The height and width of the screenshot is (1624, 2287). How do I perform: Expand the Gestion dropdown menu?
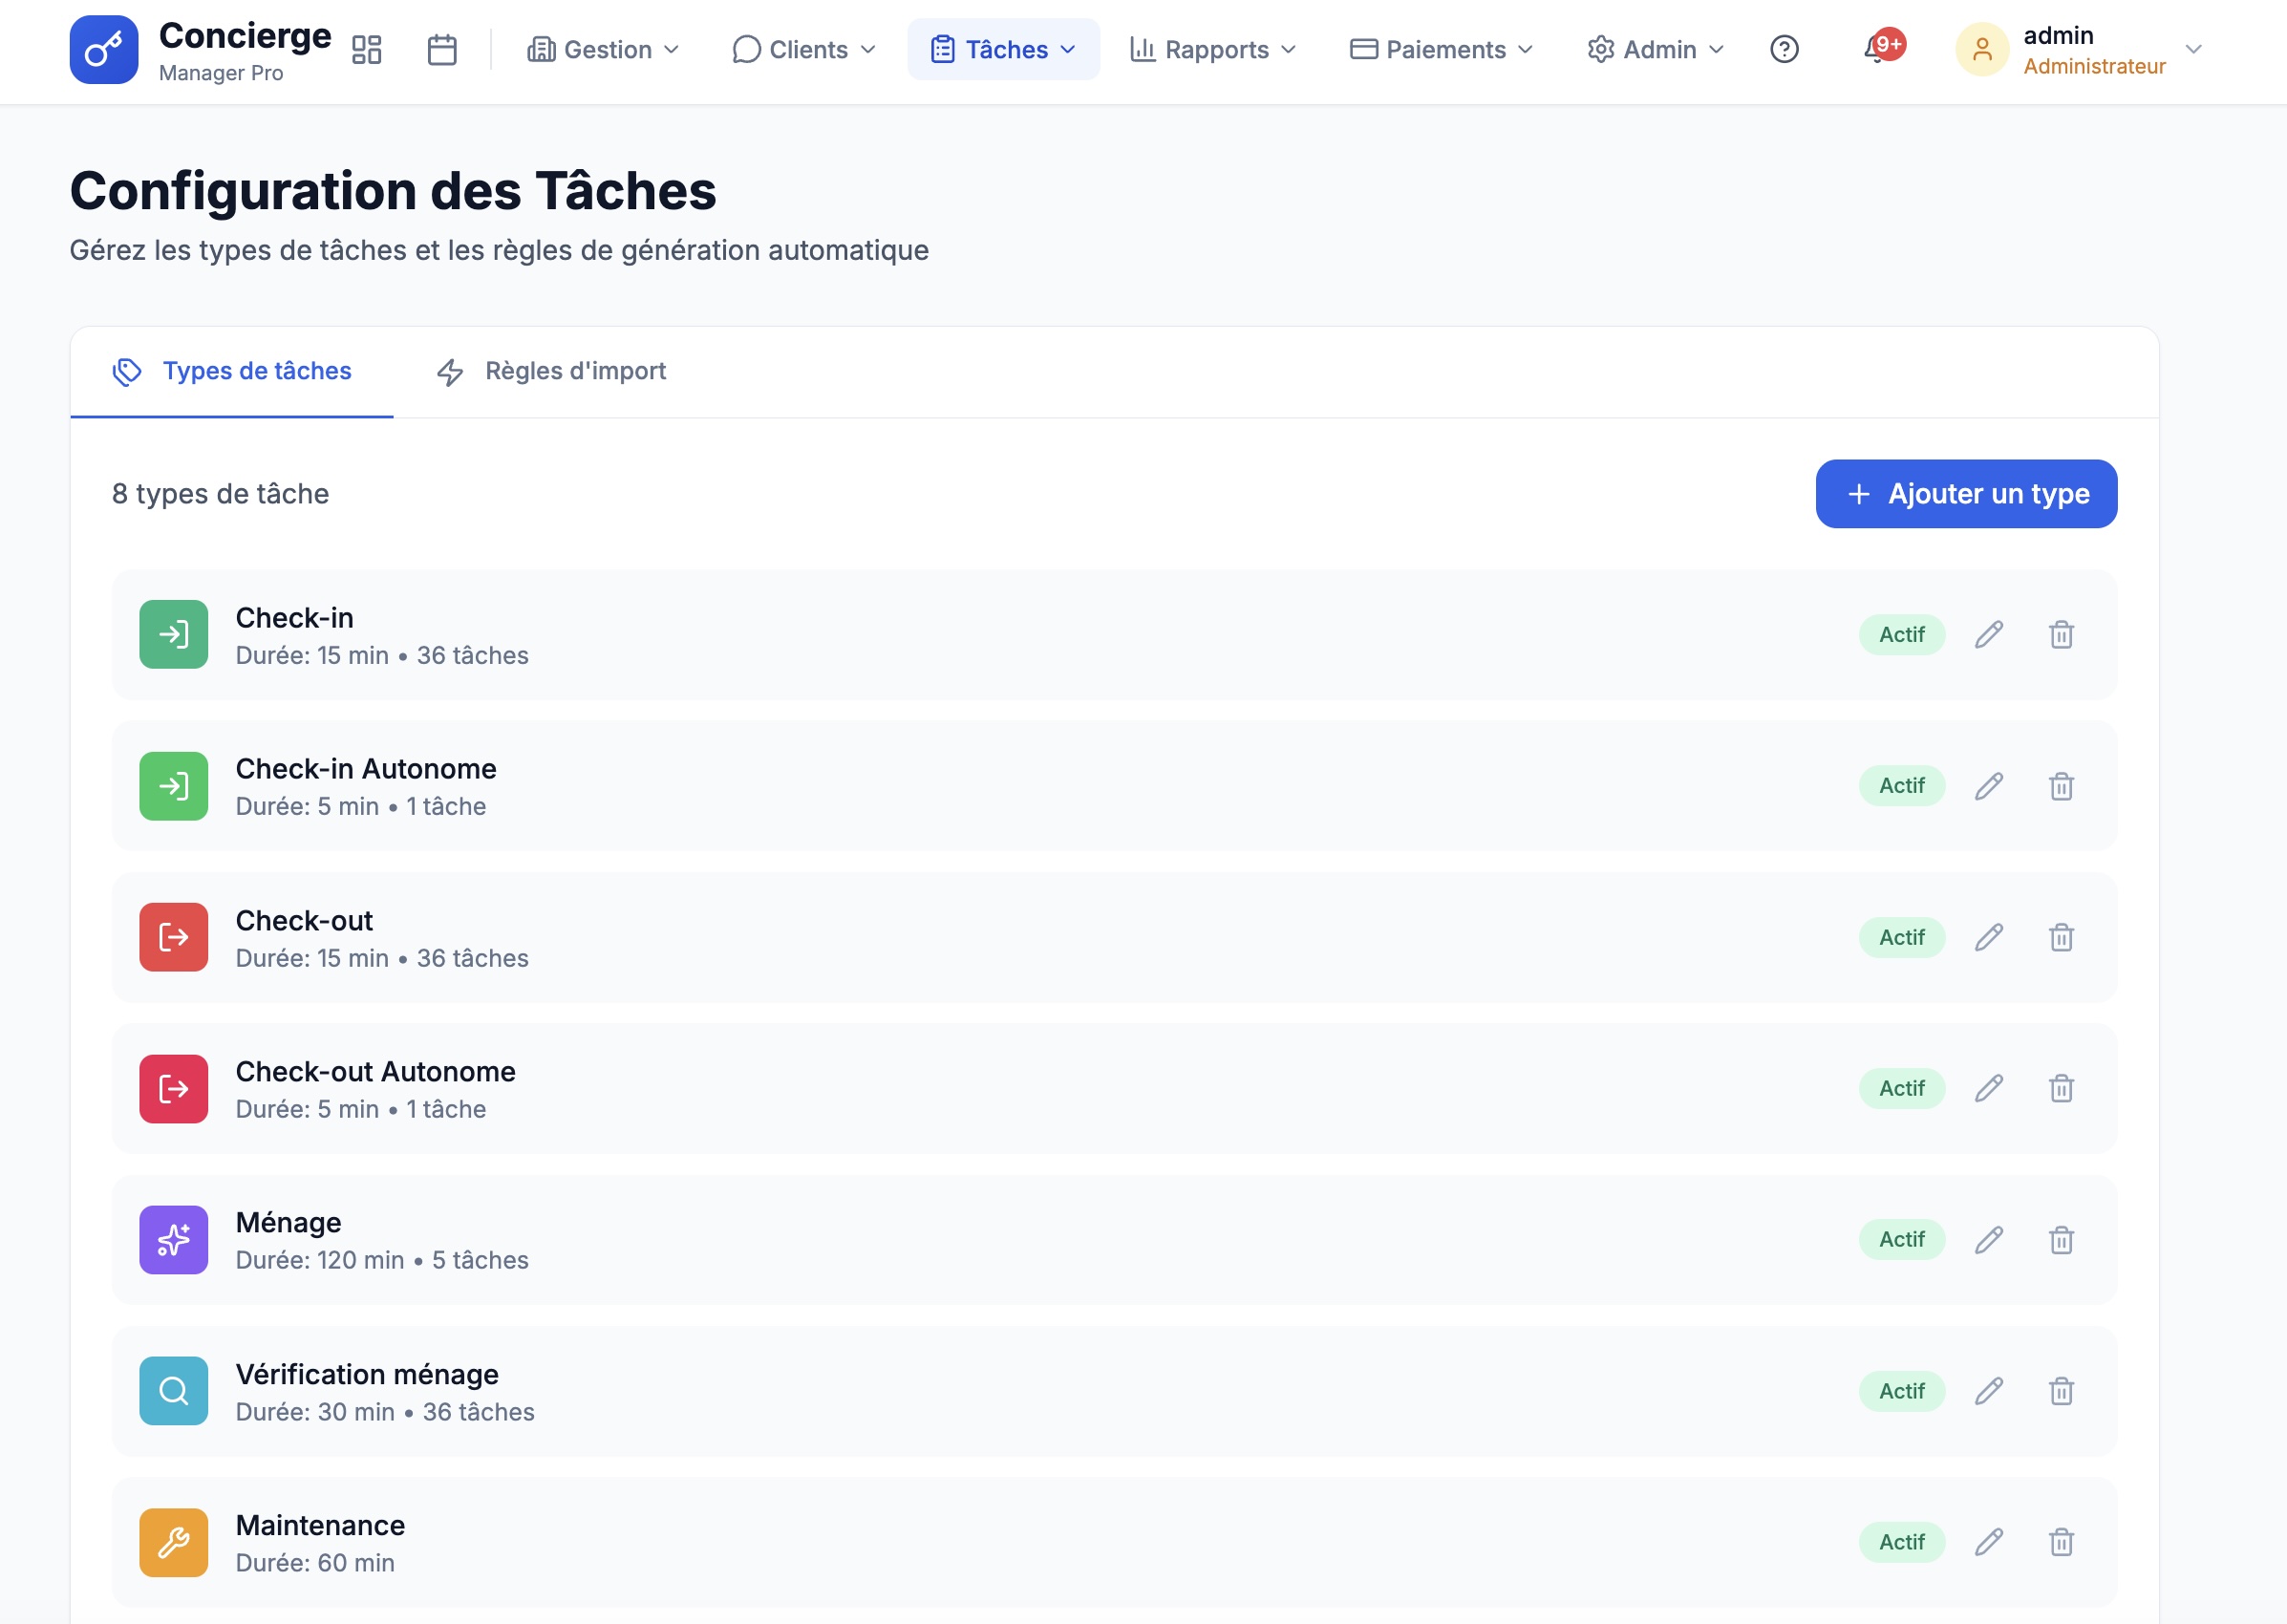602,49
